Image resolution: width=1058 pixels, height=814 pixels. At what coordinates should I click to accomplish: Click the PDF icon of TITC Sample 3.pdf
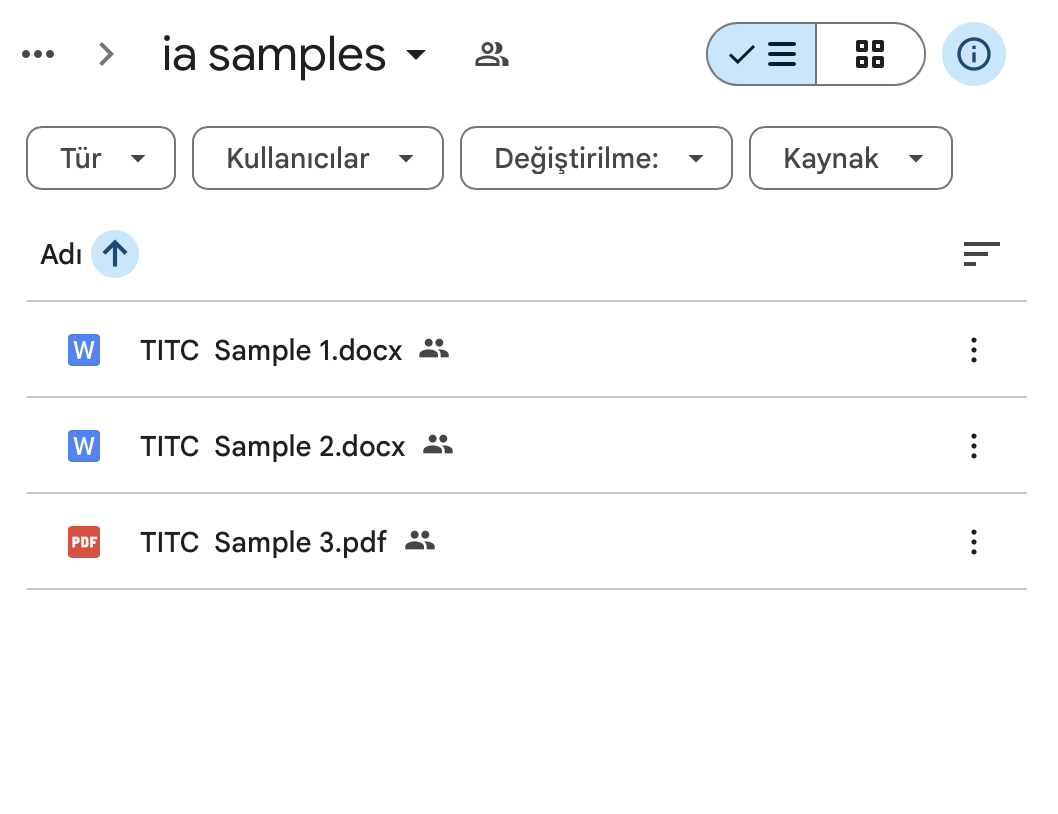[83, 542]
